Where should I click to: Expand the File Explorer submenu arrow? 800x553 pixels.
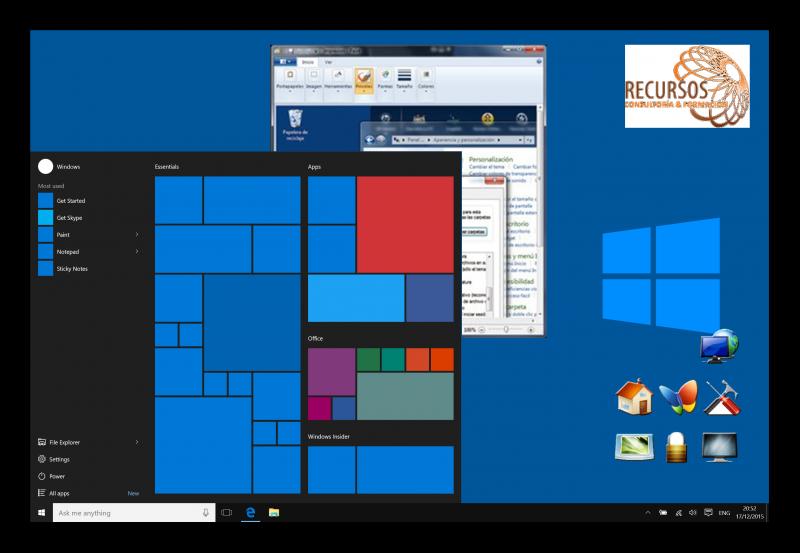(137, 442)
